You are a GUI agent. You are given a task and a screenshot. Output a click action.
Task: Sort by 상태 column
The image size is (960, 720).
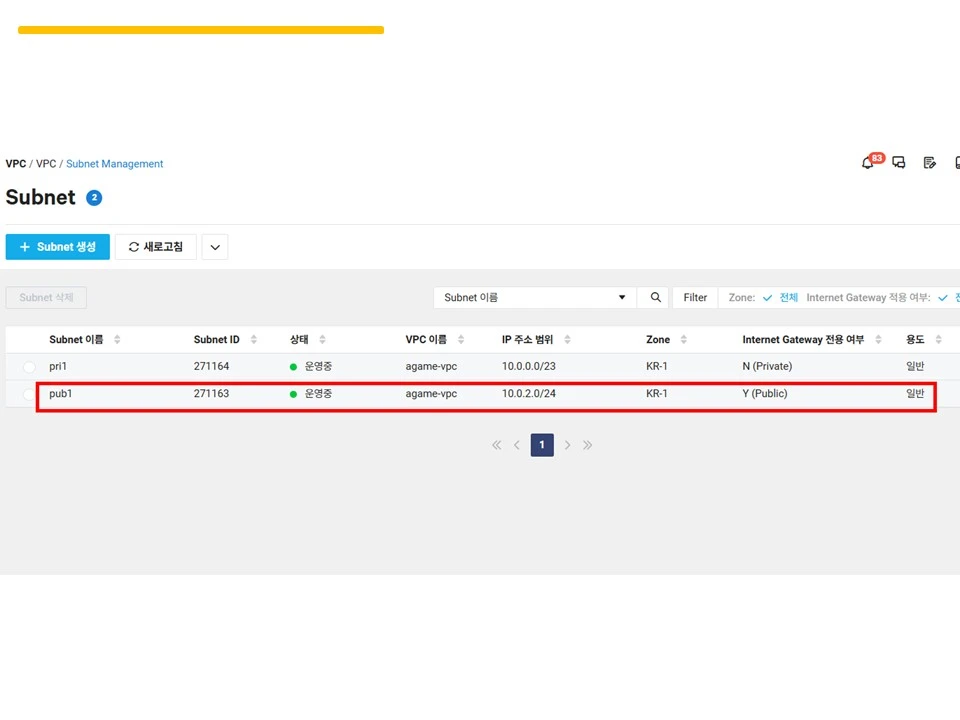coord(322,339)
